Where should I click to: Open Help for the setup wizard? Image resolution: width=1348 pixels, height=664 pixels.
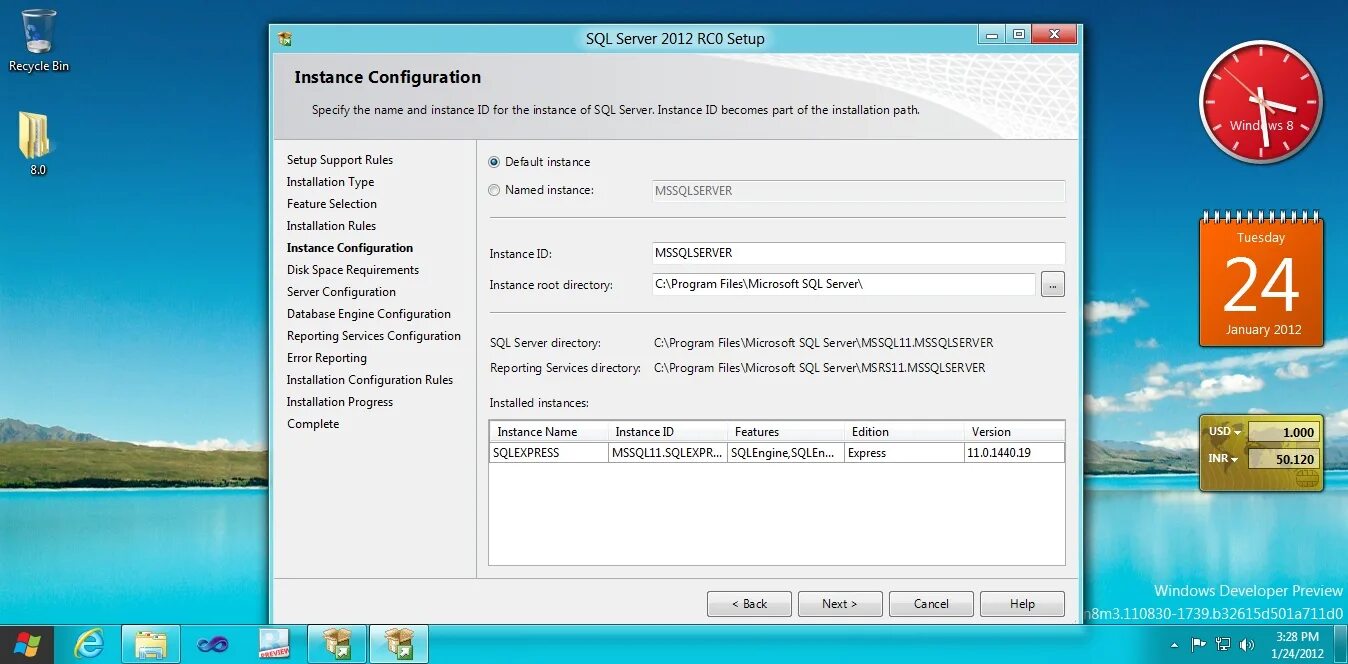(1022, 604)
